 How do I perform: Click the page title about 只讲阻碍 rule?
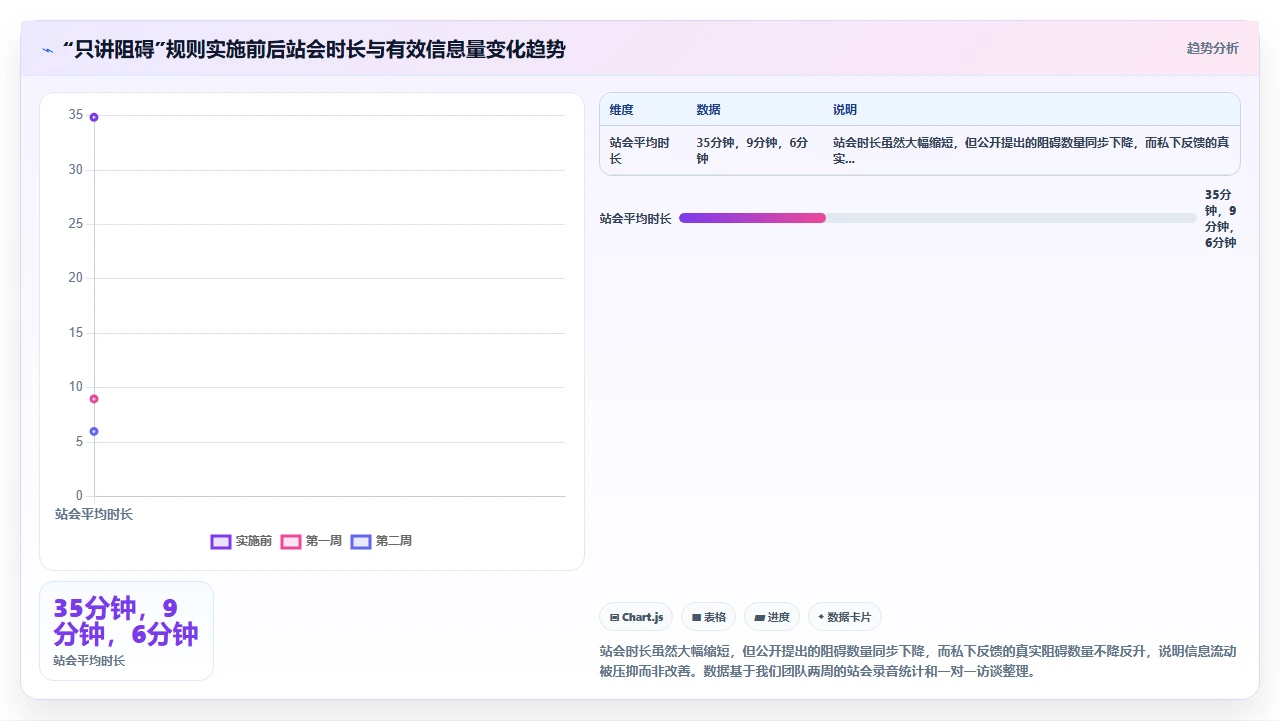314,49
